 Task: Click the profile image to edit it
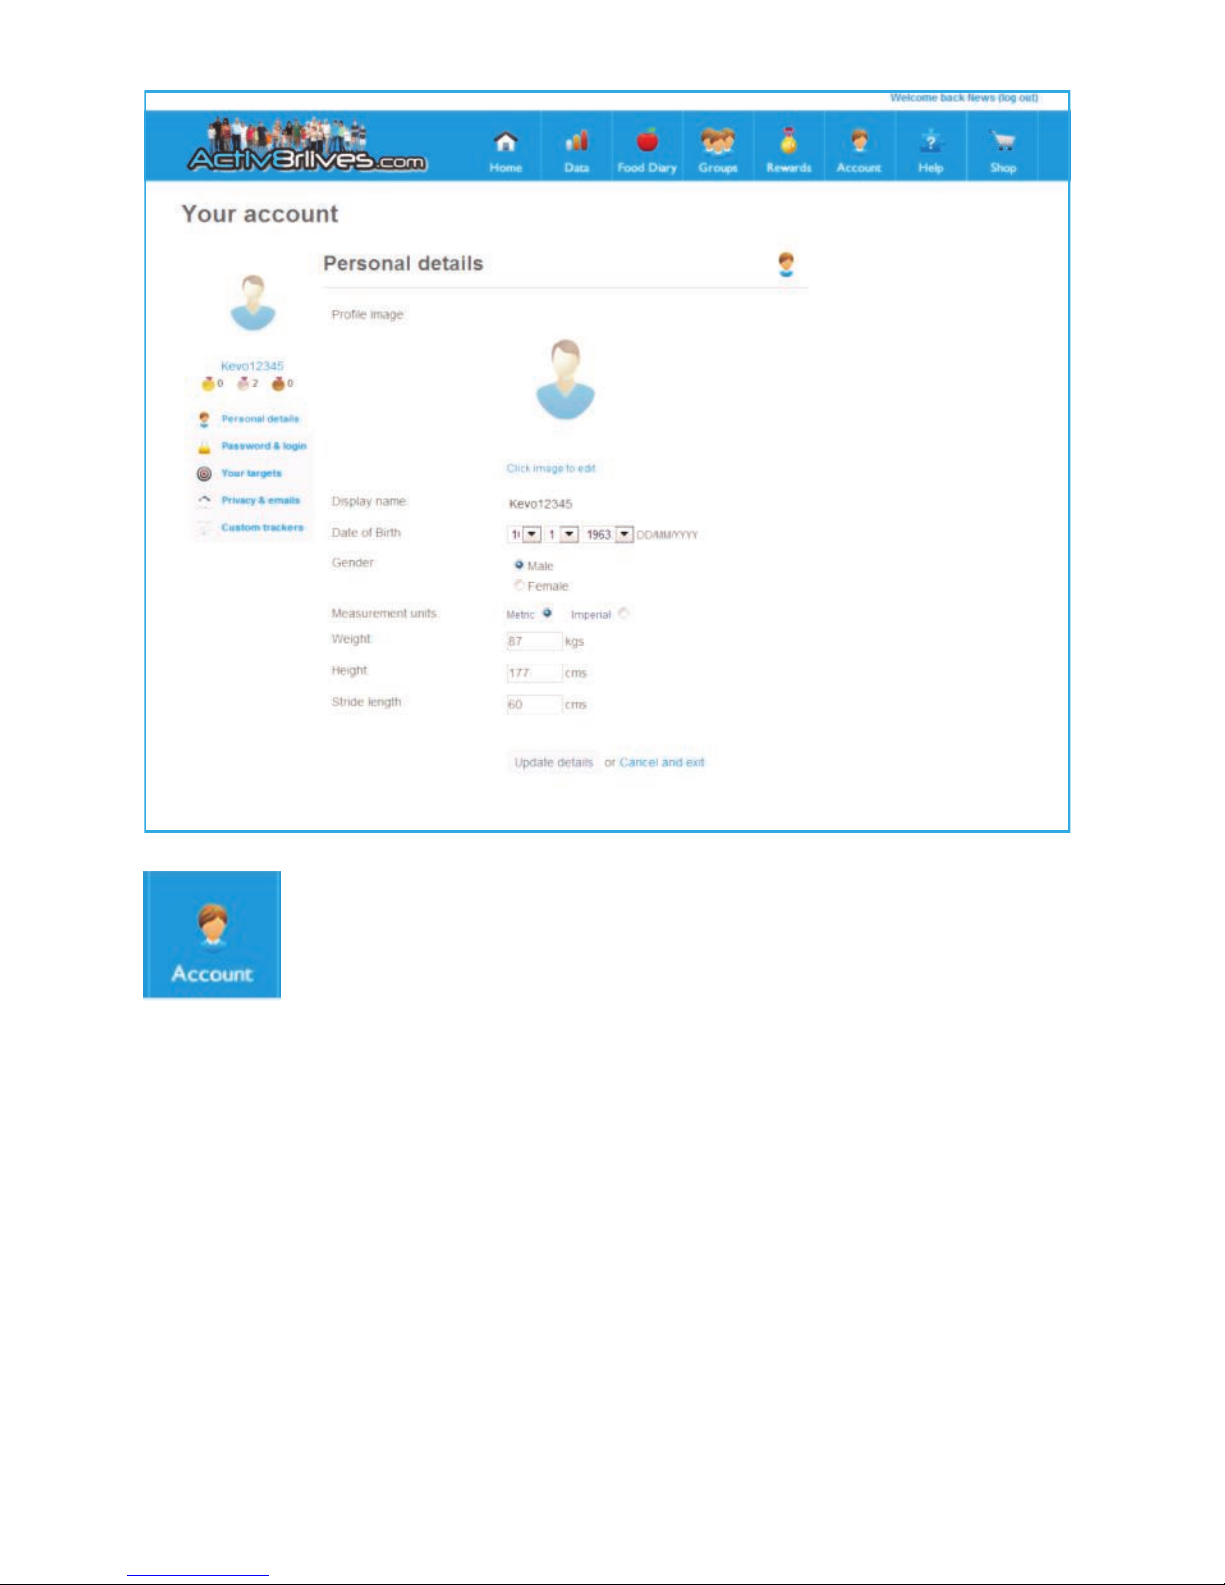(x=566, y=379)
